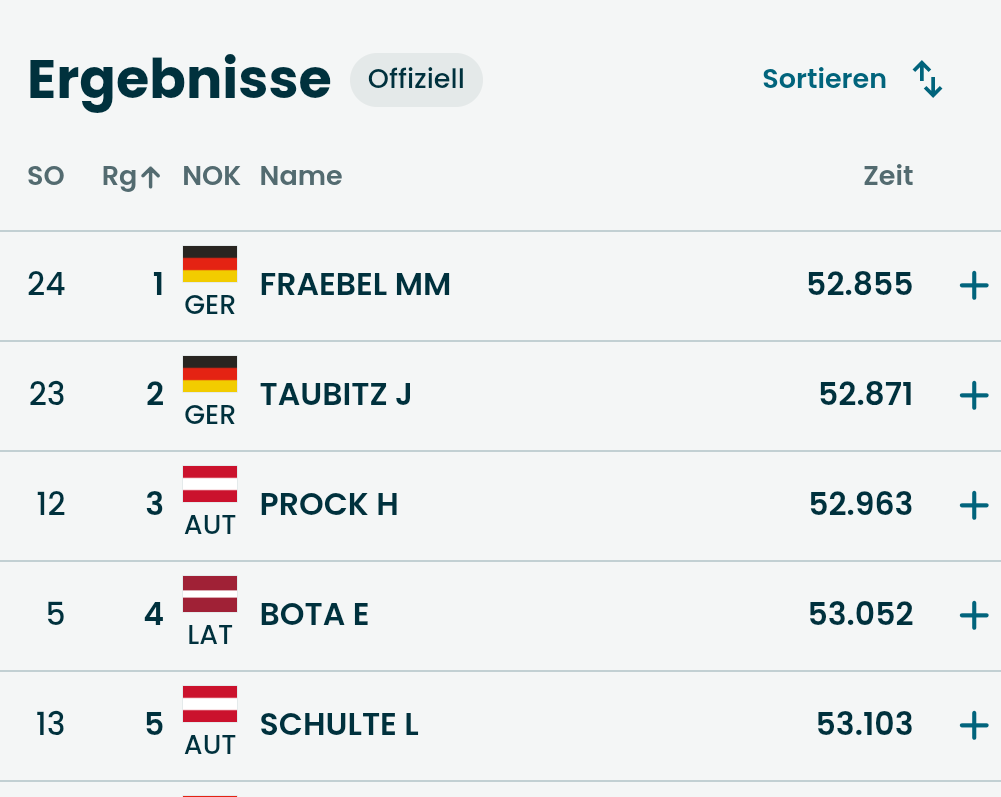
Task: Click the Austrian flag next to PROCK H
Action: click(x=210, y=484)
